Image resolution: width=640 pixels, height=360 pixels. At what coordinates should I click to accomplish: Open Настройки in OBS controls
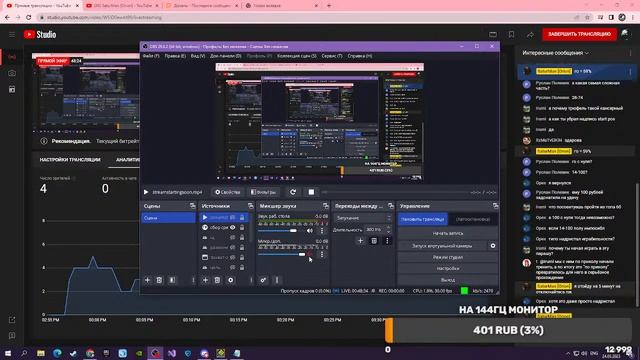448,269
